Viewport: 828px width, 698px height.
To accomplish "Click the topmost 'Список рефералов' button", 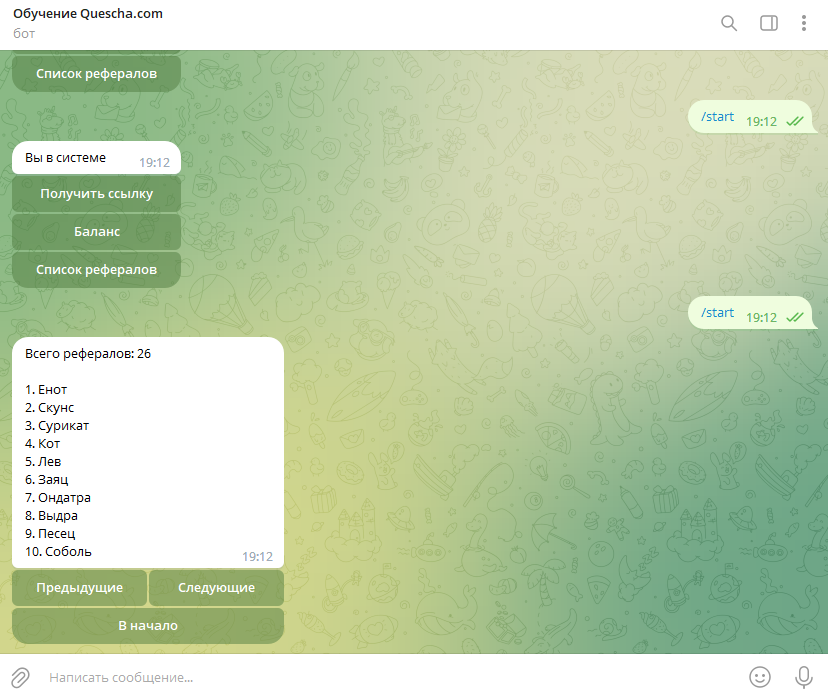I will click(x=97, y=74).
